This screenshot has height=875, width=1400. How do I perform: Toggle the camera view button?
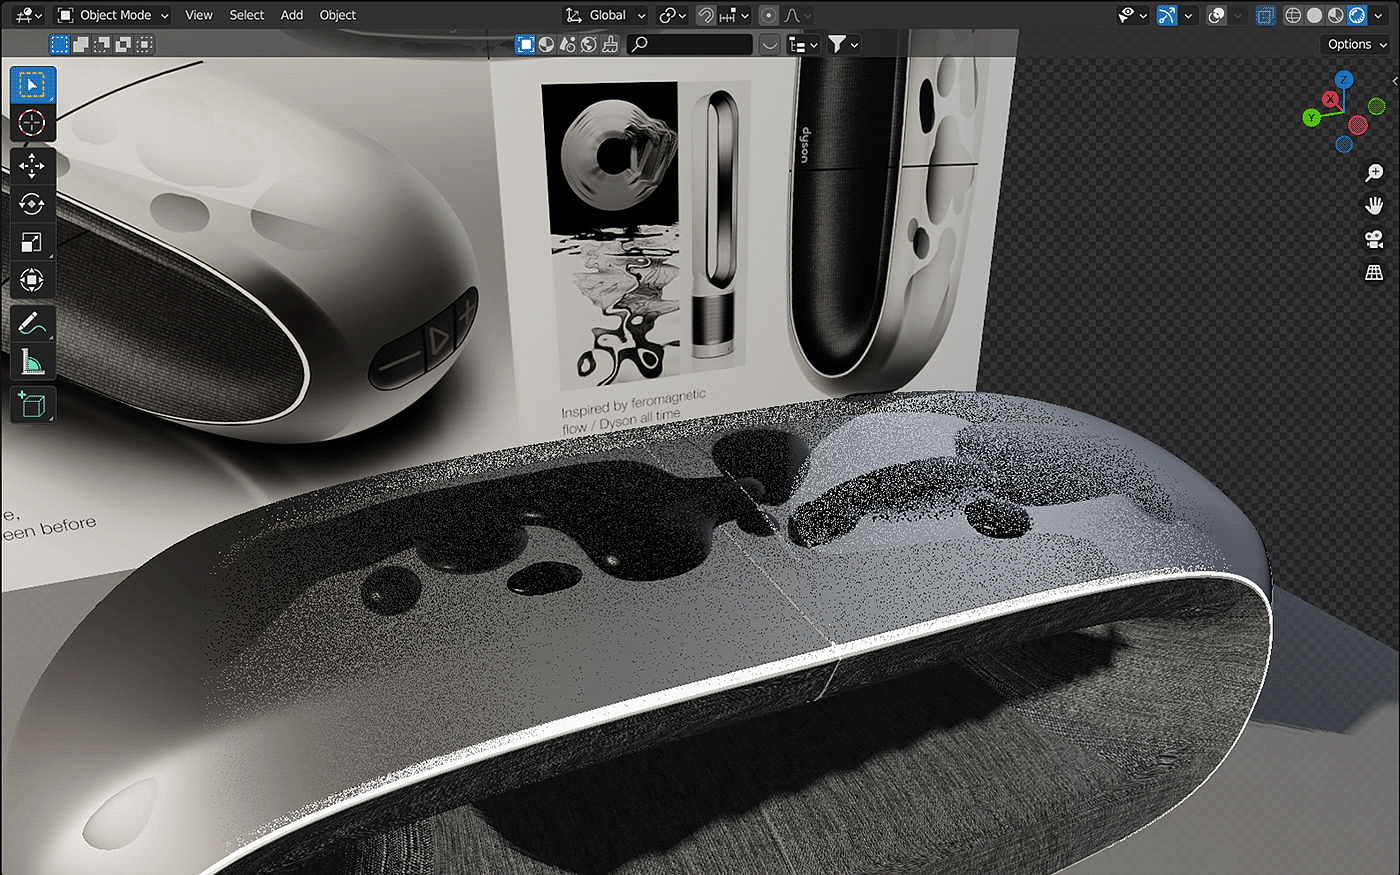click(x=1374, y=239)
